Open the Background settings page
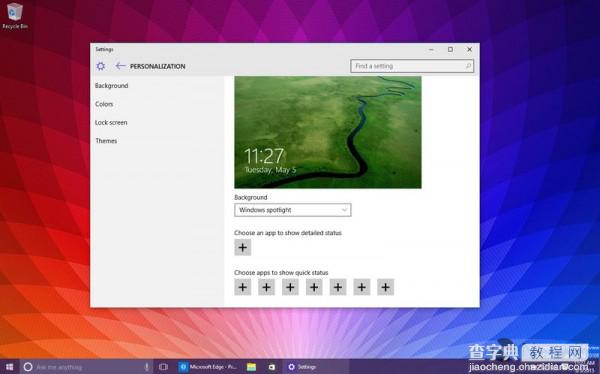 tap(112, 86)
